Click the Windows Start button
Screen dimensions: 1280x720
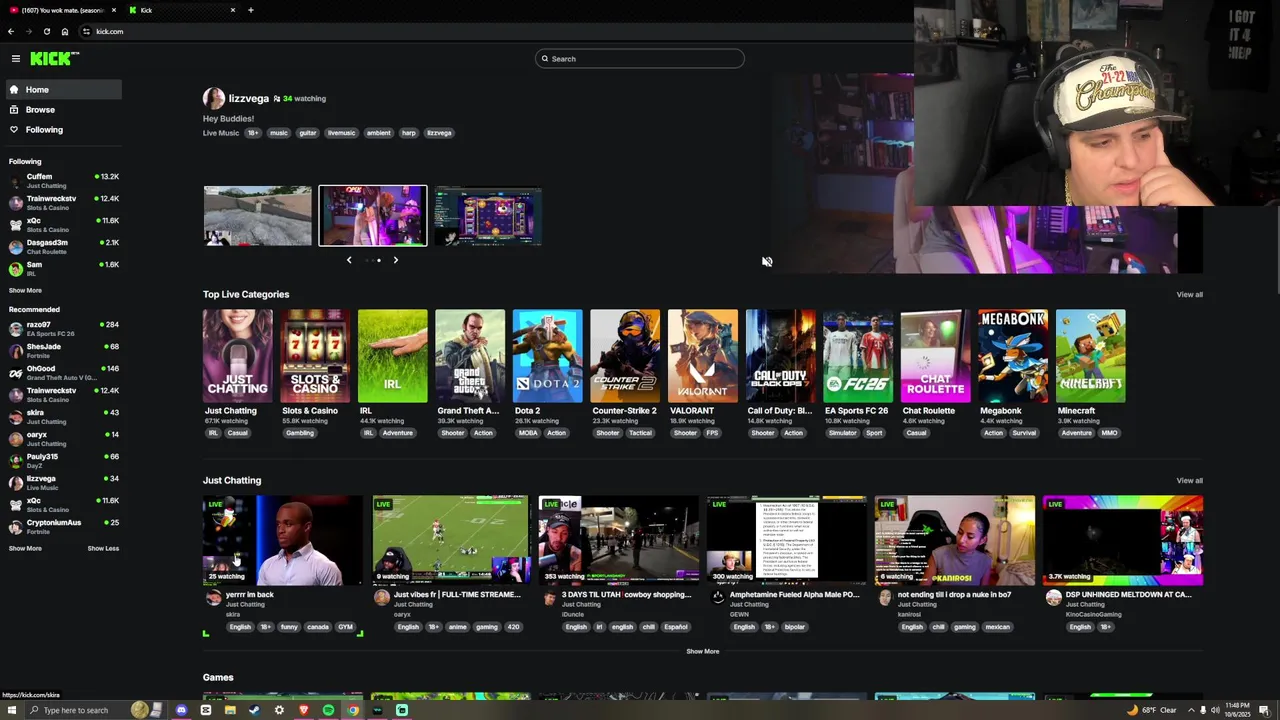[11, 710]
